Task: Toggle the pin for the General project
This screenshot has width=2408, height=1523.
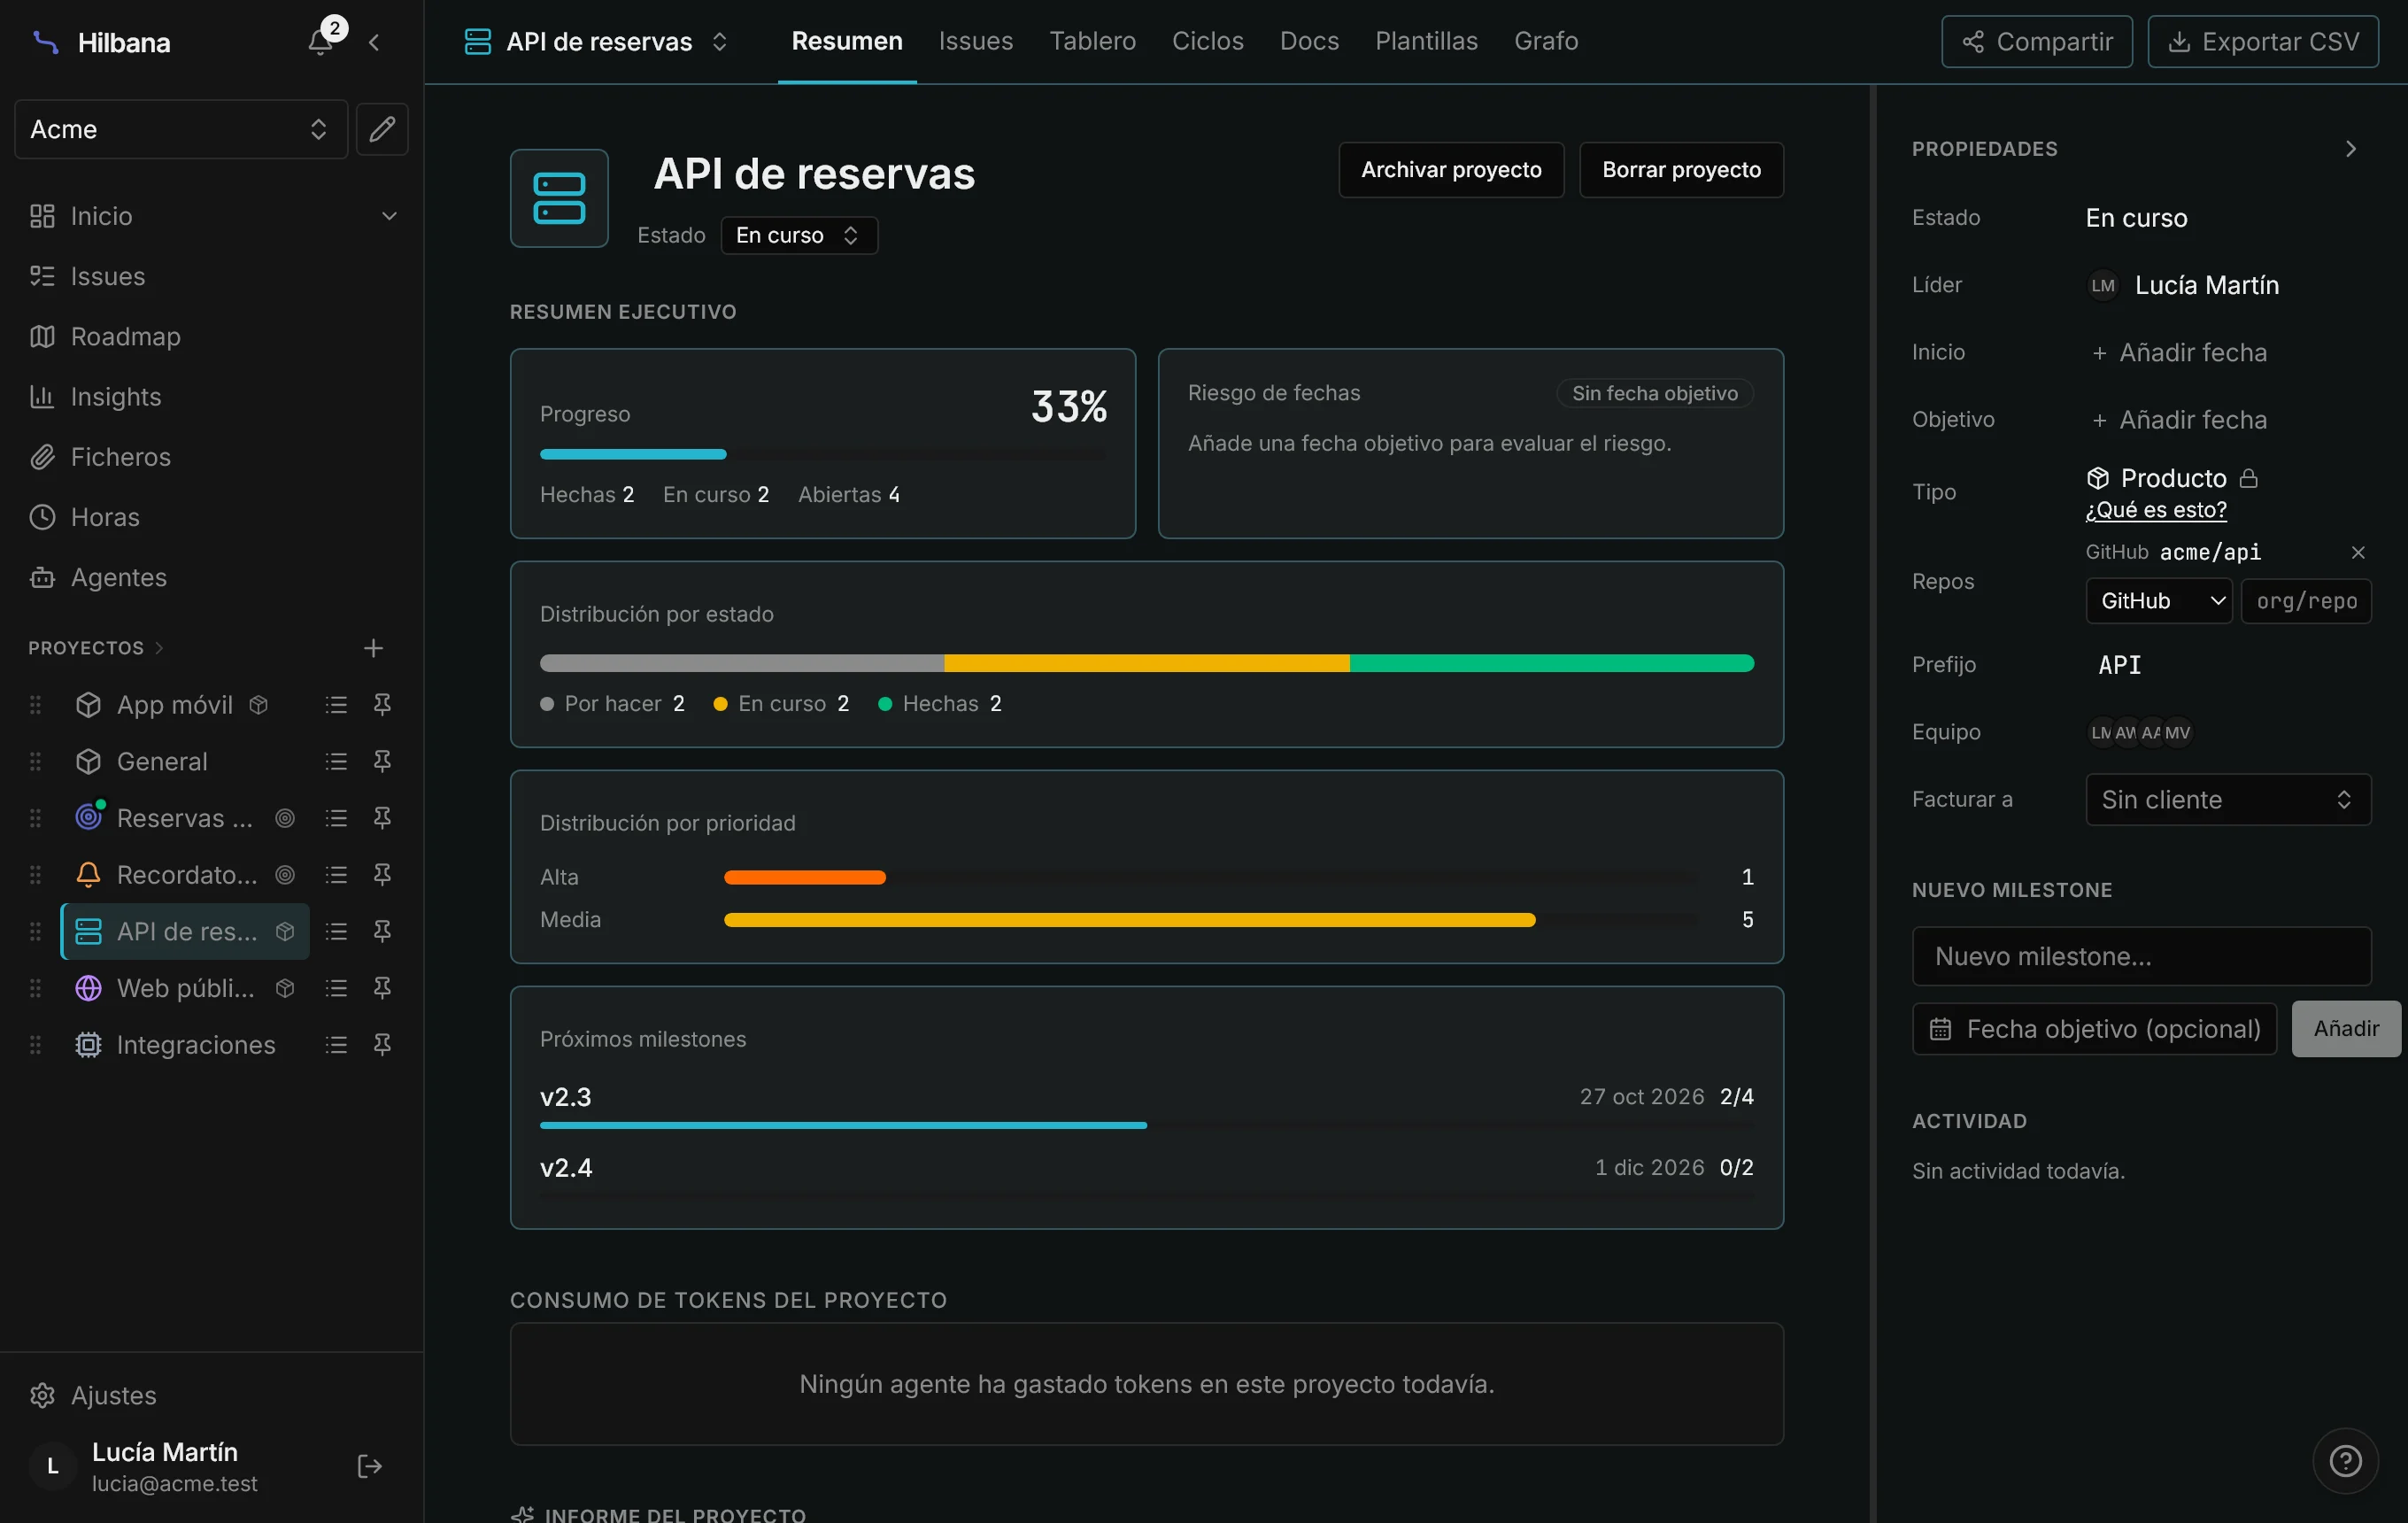Action: tap(382, 762)
